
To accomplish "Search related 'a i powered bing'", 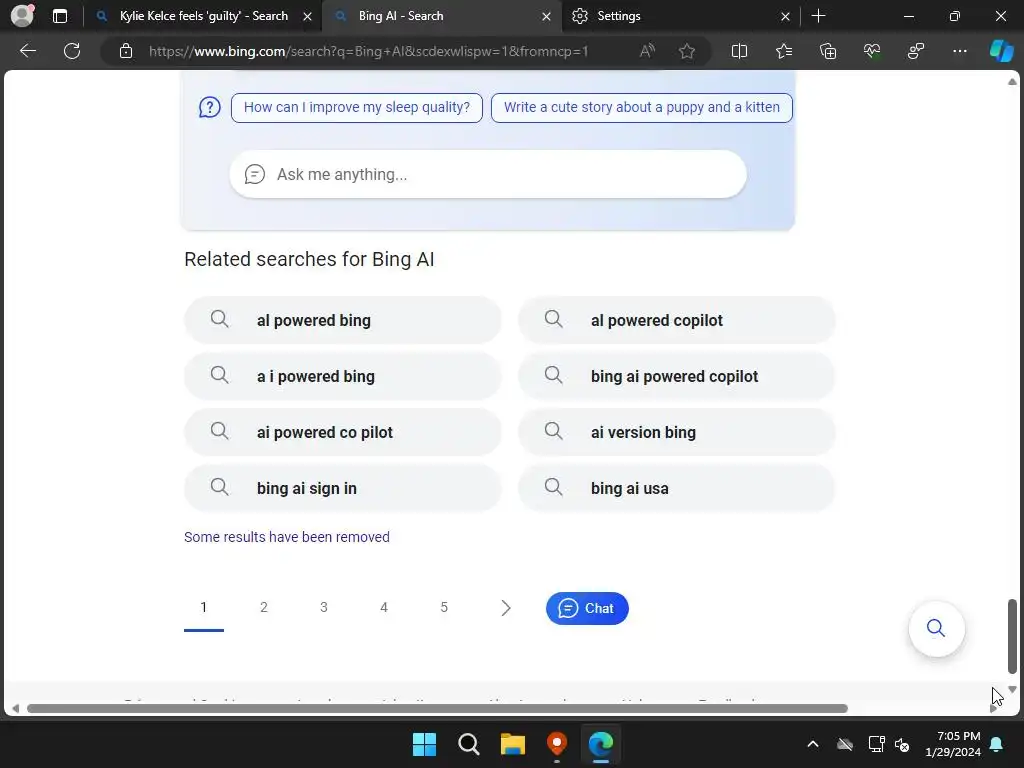I will 343,376.
